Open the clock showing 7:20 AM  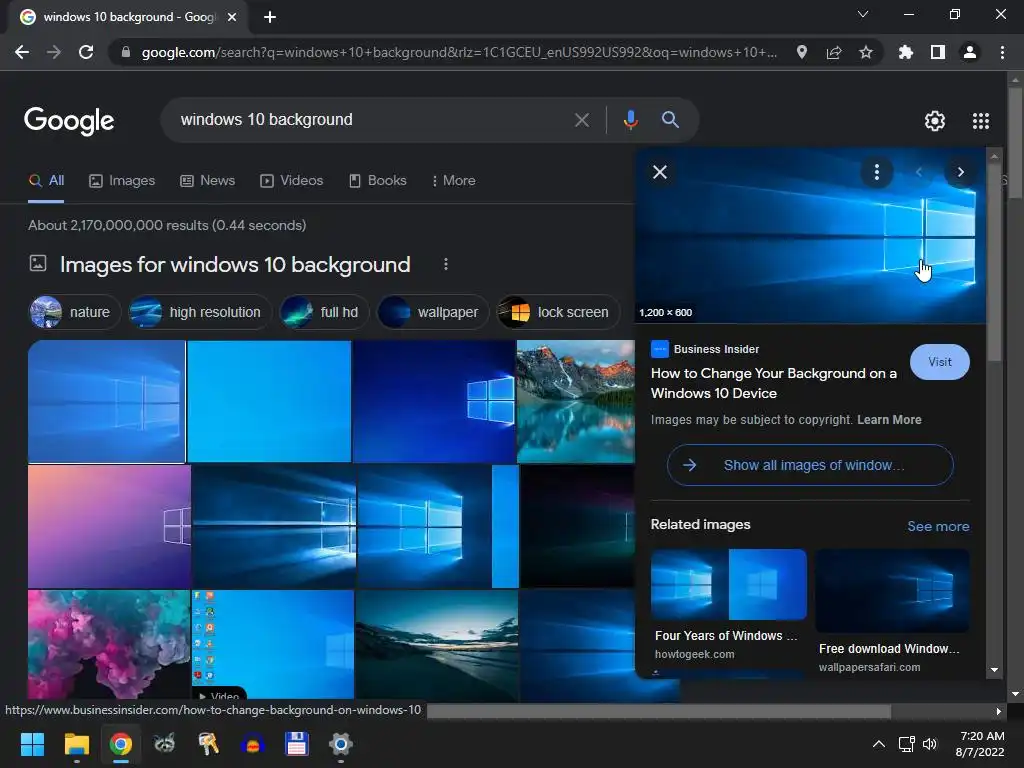click(980, 744)
